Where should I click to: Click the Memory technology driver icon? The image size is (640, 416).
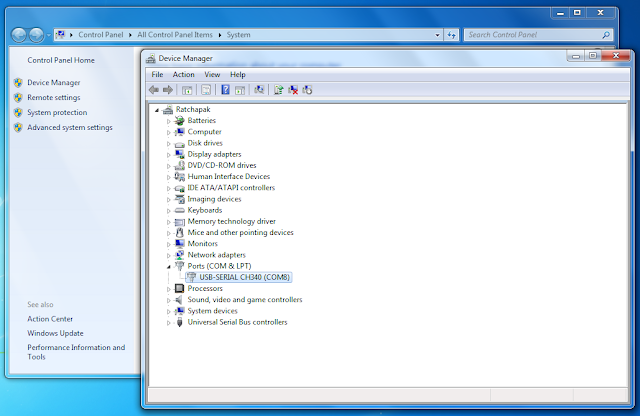pyautogui.click(x=179, y=222)
